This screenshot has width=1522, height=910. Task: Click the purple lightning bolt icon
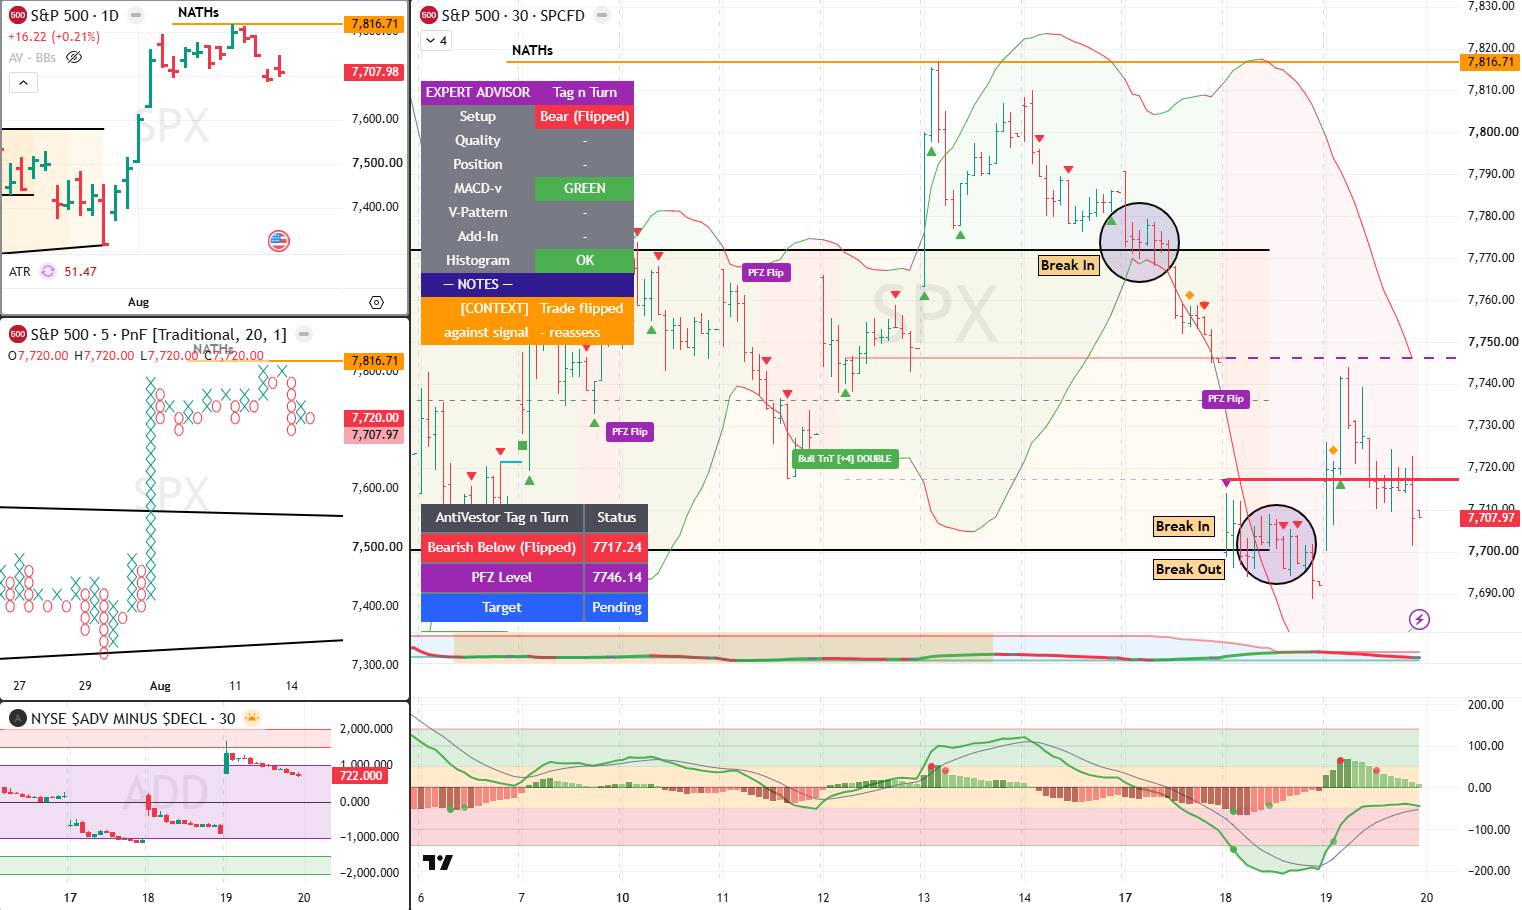[1419, 619]
